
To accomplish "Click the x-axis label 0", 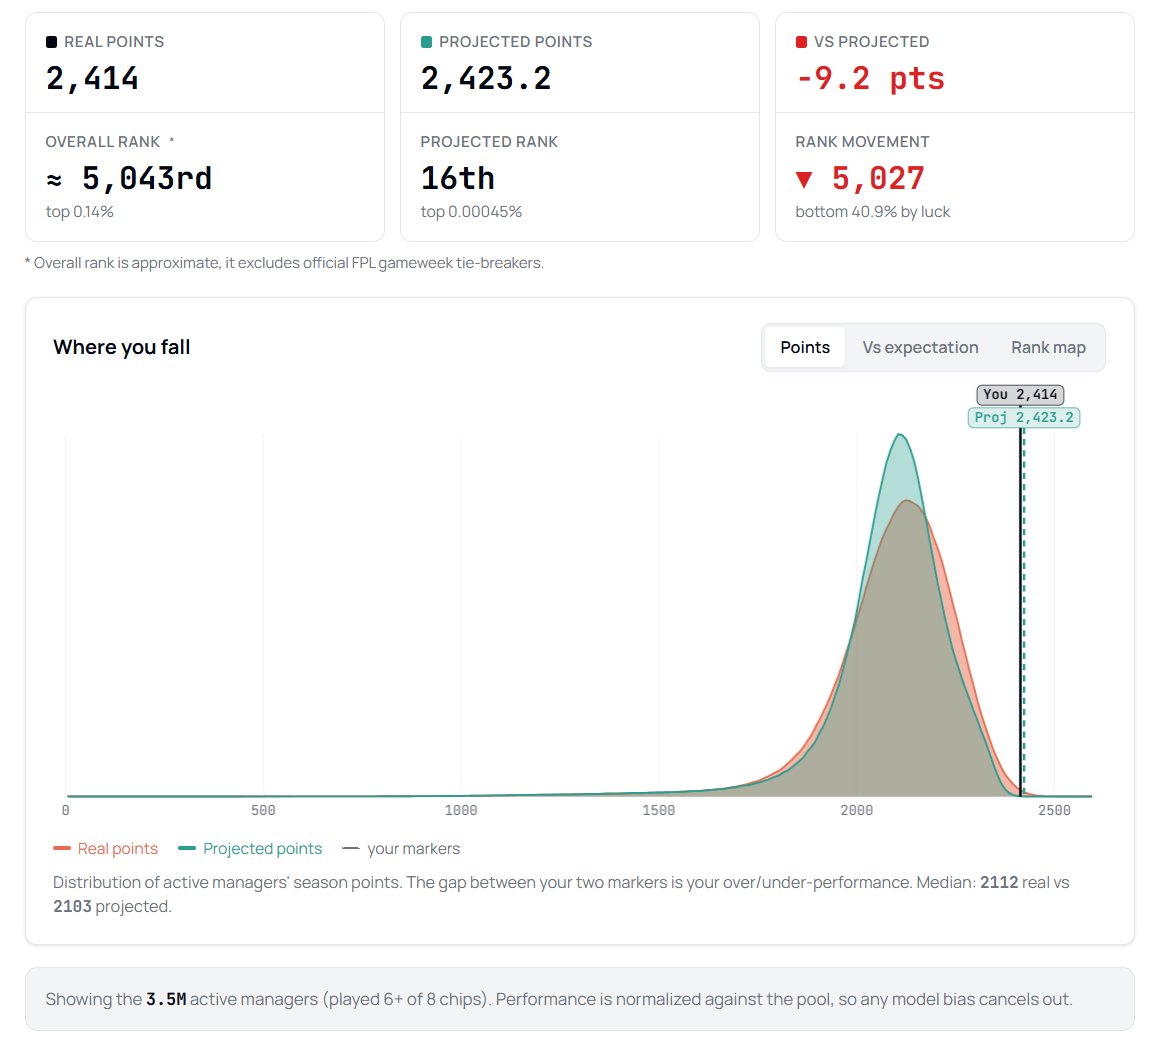I will 66,811.
